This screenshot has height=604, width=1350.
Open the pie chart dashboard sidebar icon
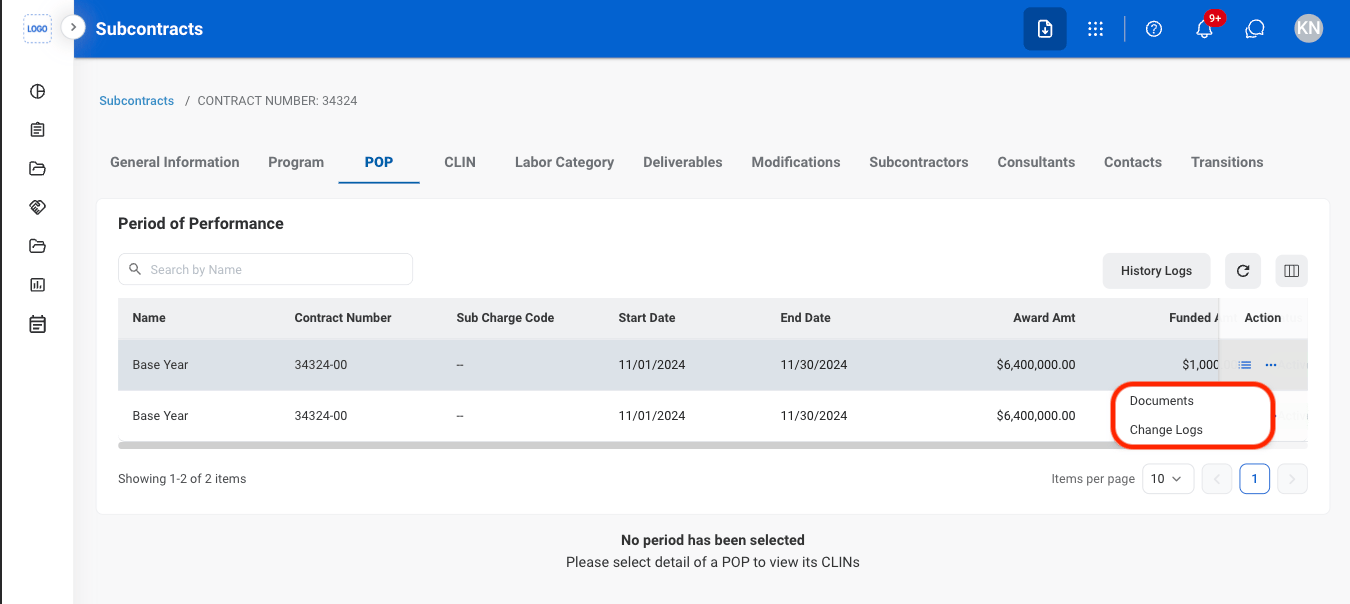[x=37, y=92]
